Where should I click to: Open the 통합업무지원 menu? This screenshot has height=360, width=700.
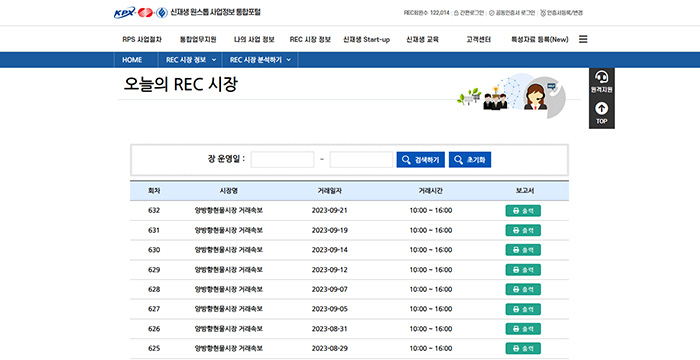tap(198, 39)
